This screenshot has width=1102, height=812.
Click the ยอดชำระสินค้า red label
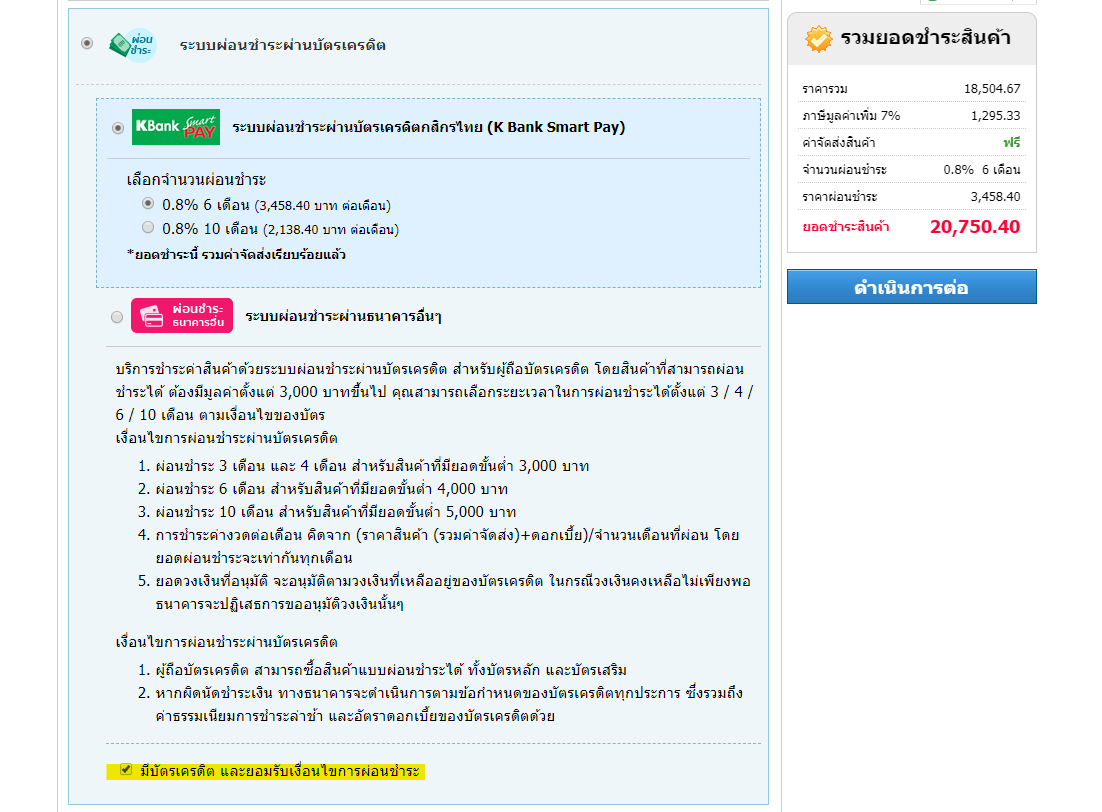pyautogui.click(x=845, y=226)
